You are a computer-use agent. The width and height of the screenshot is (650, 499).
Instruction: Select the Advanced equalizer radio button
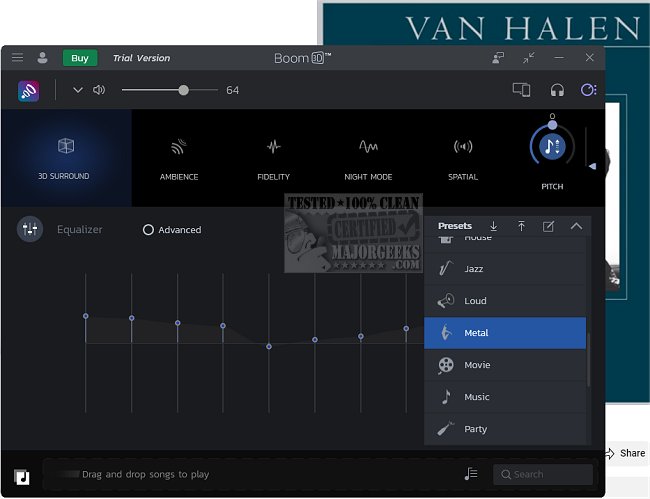tap(148, 230)
